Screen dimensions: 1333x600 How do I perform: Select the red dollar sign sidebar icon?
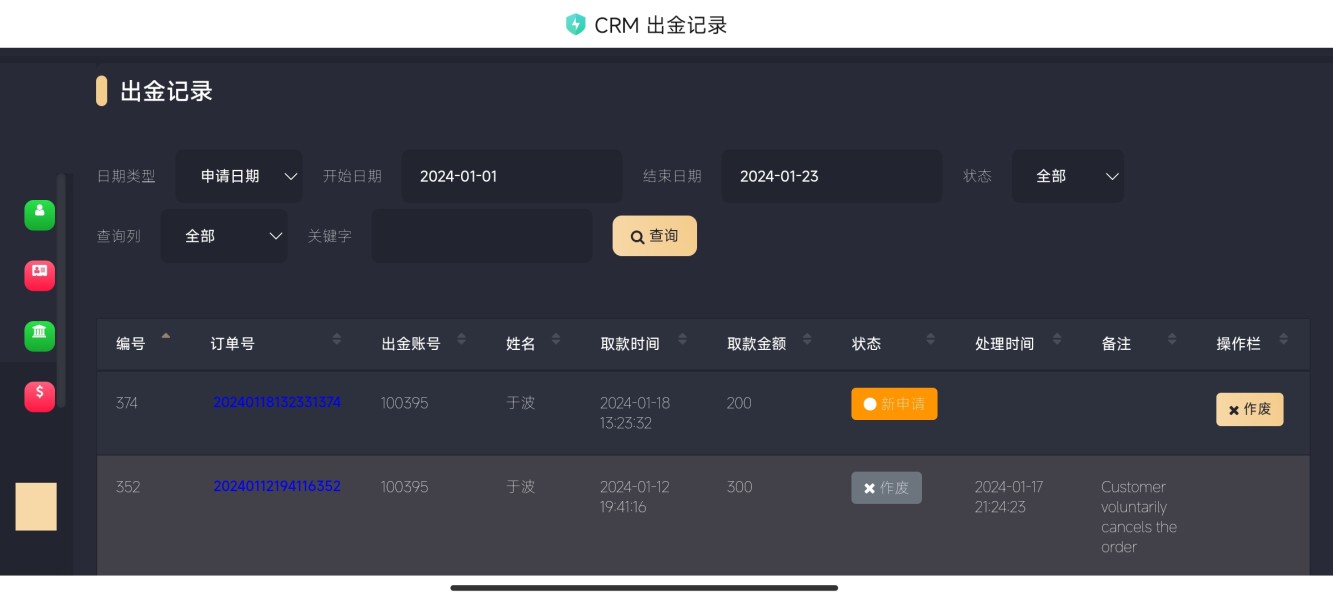coord(39,396)
